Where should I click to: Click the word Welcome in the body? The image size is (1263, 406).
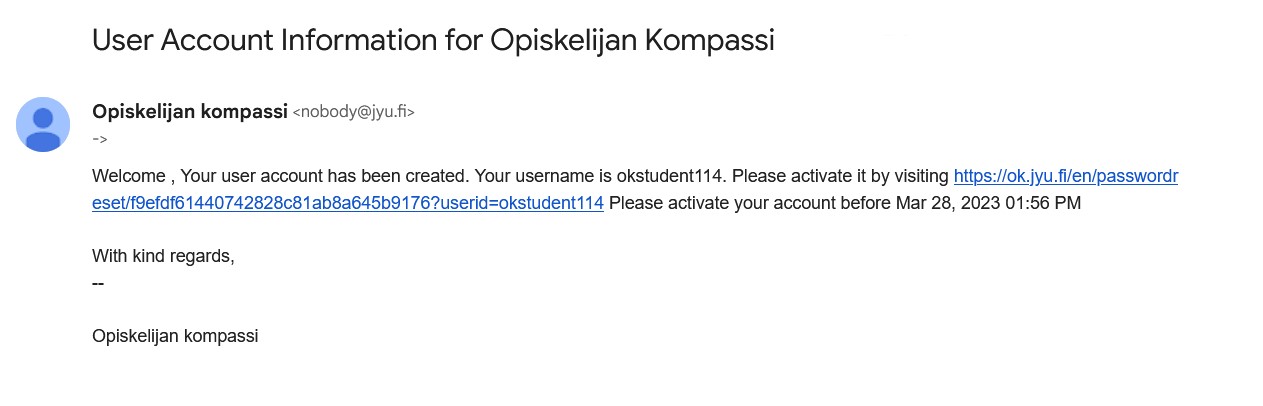pos(128,176)
